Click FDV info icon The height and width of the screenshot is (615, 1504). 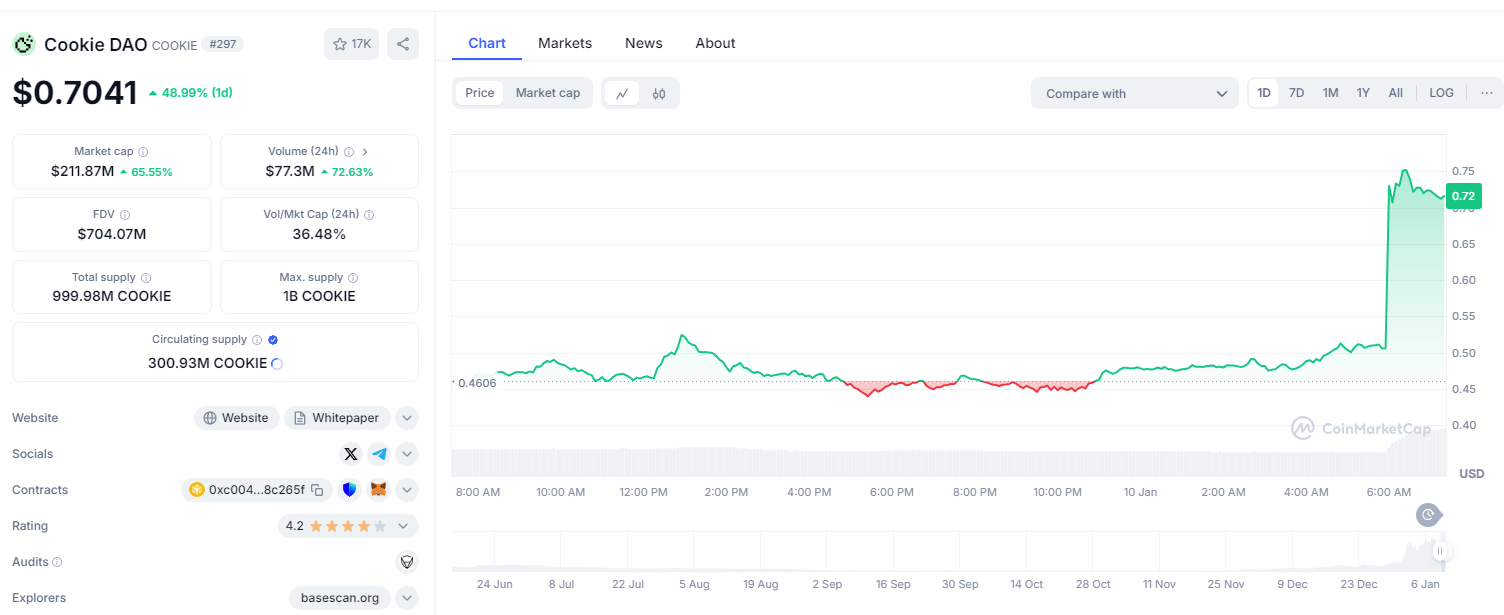pyautogui.click(x=125, y=215)
